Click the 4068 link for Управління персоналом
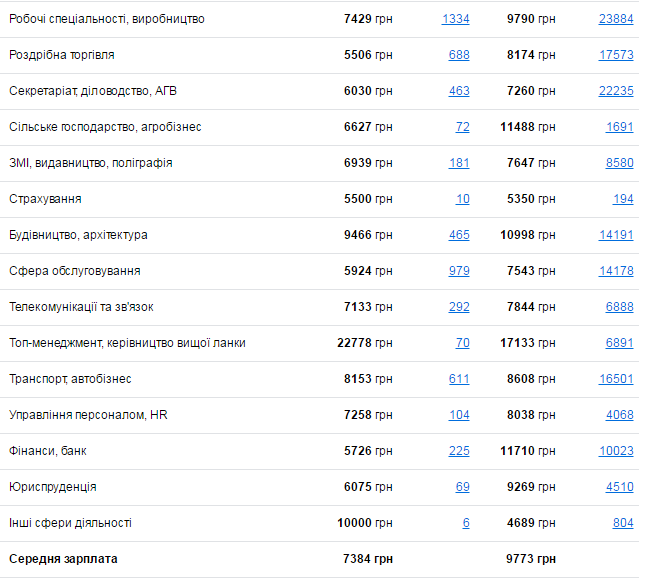Screen dimensions: 646x581 (619, 415)
